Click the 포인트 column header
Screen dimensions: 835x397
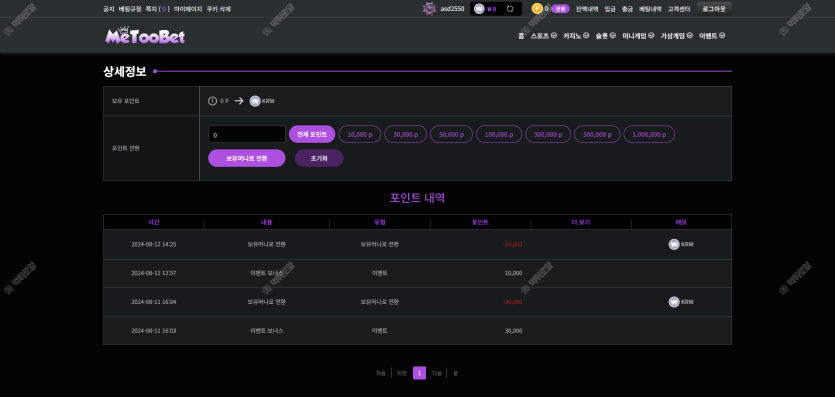pos(480,222)
